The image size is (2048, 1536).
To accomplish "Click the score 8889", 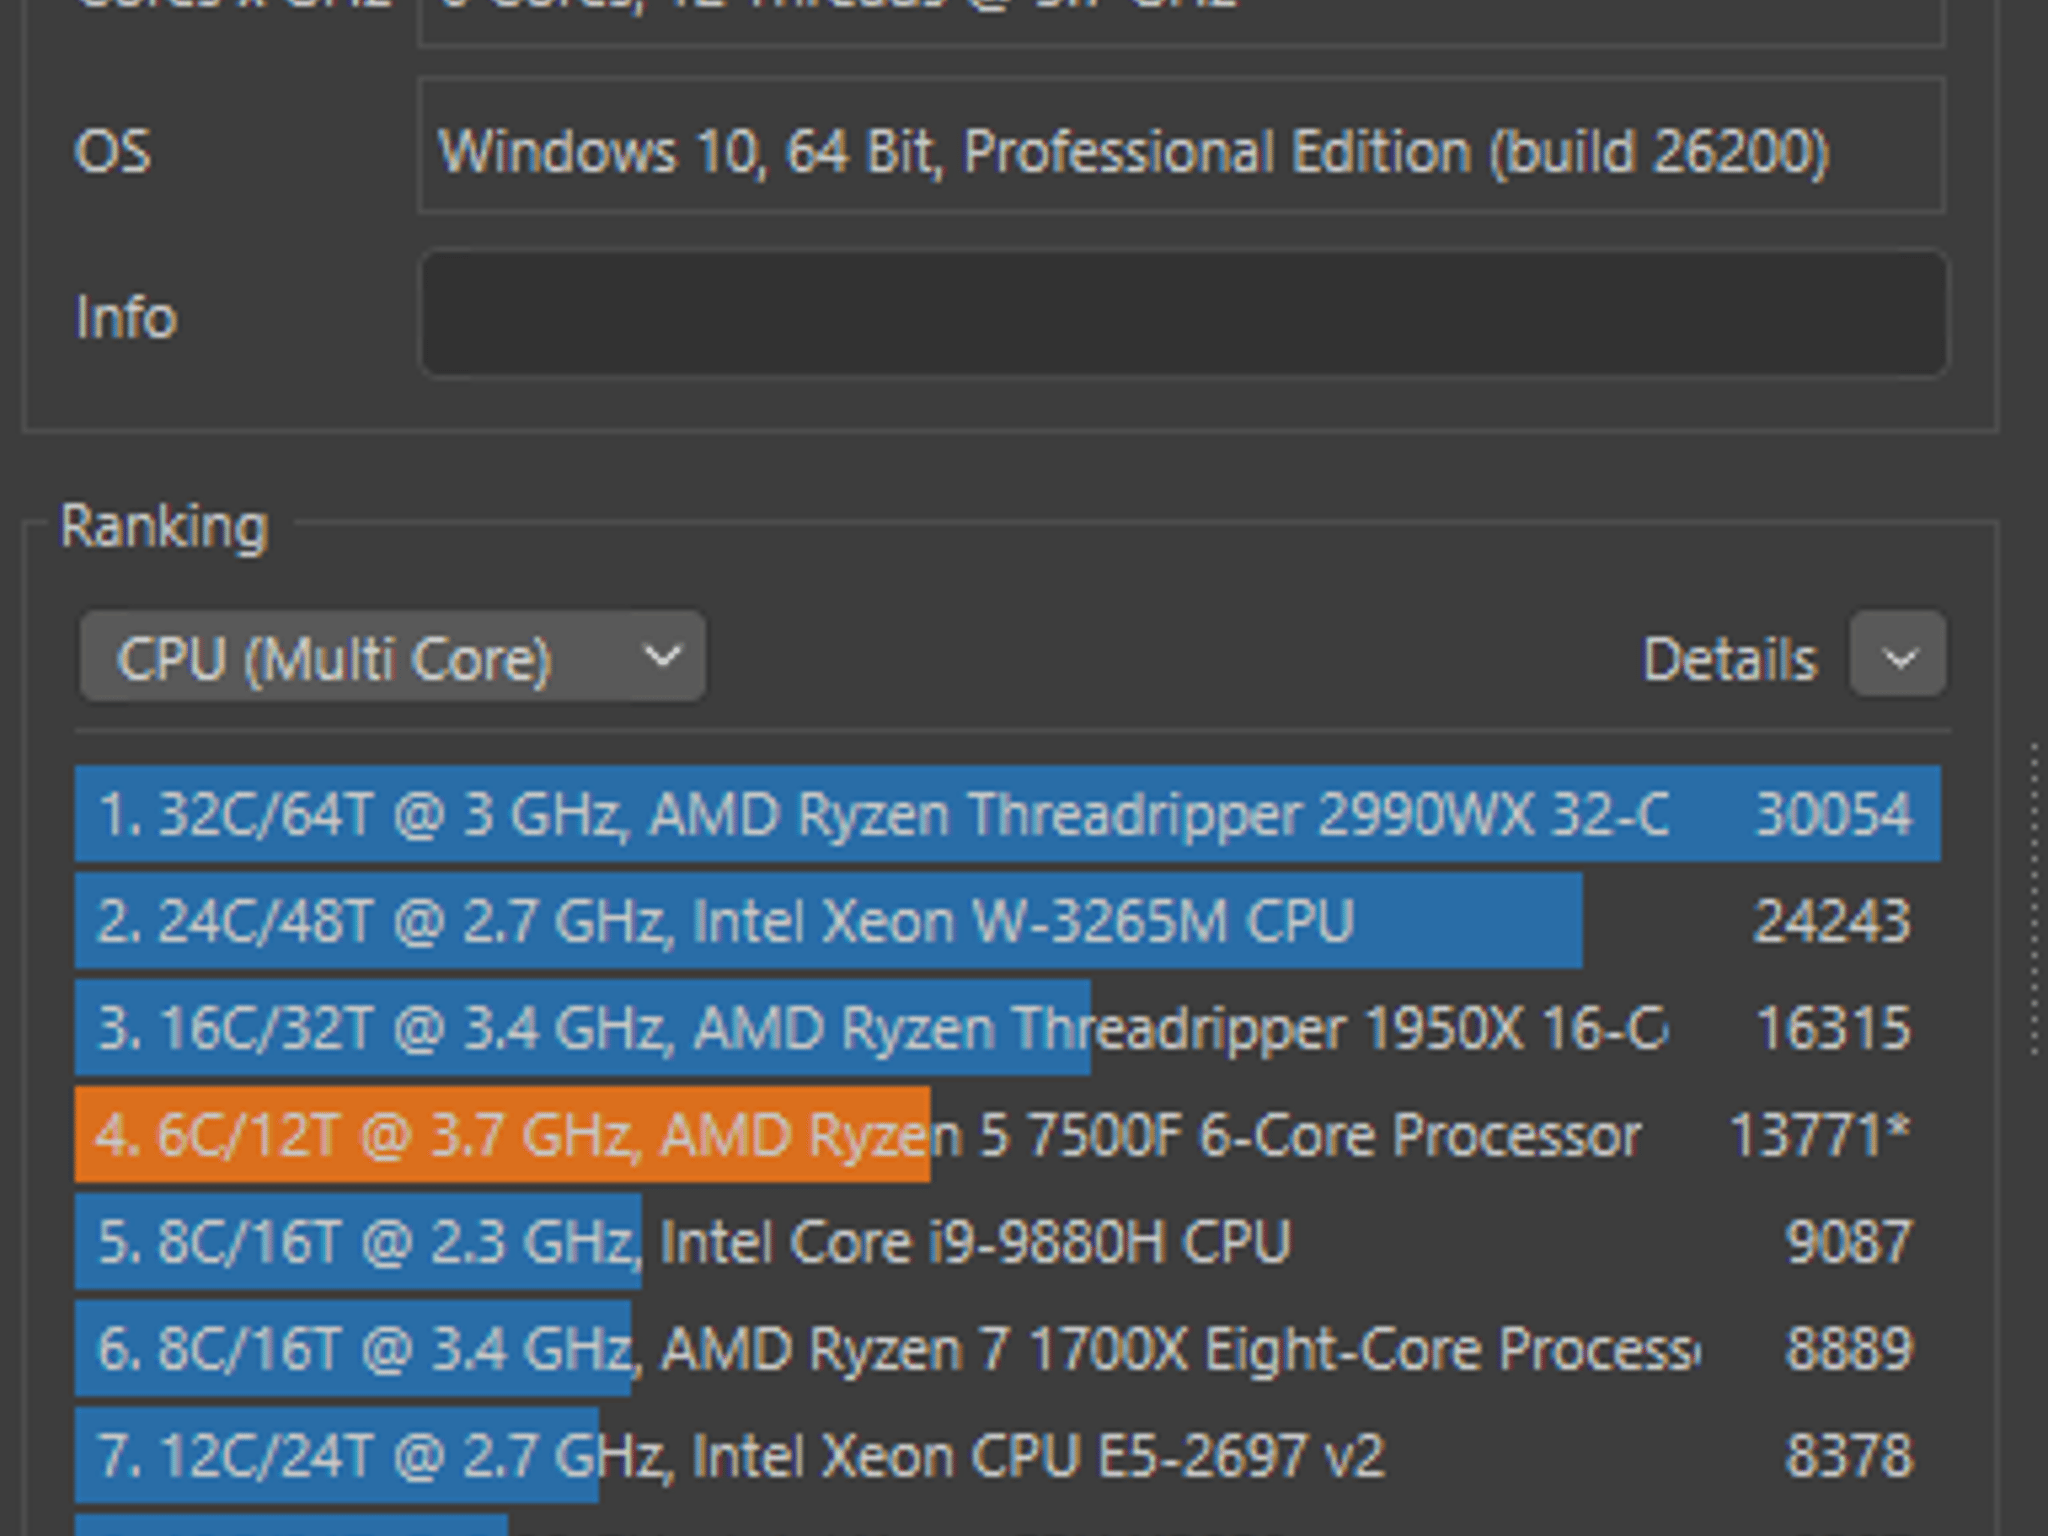I will (1848, 1348).
